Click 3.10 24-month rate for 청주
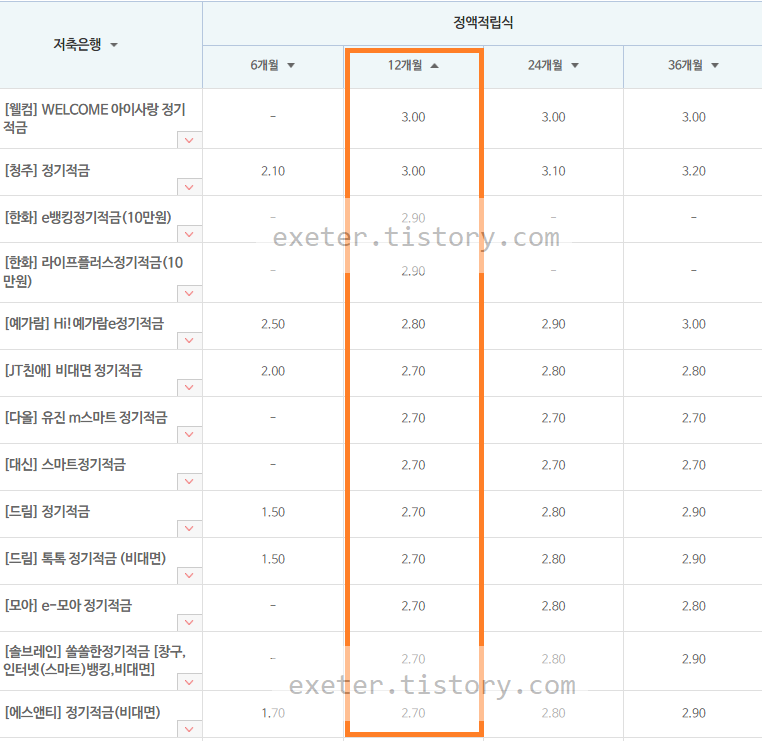762x741 pixels. point(554,171)
